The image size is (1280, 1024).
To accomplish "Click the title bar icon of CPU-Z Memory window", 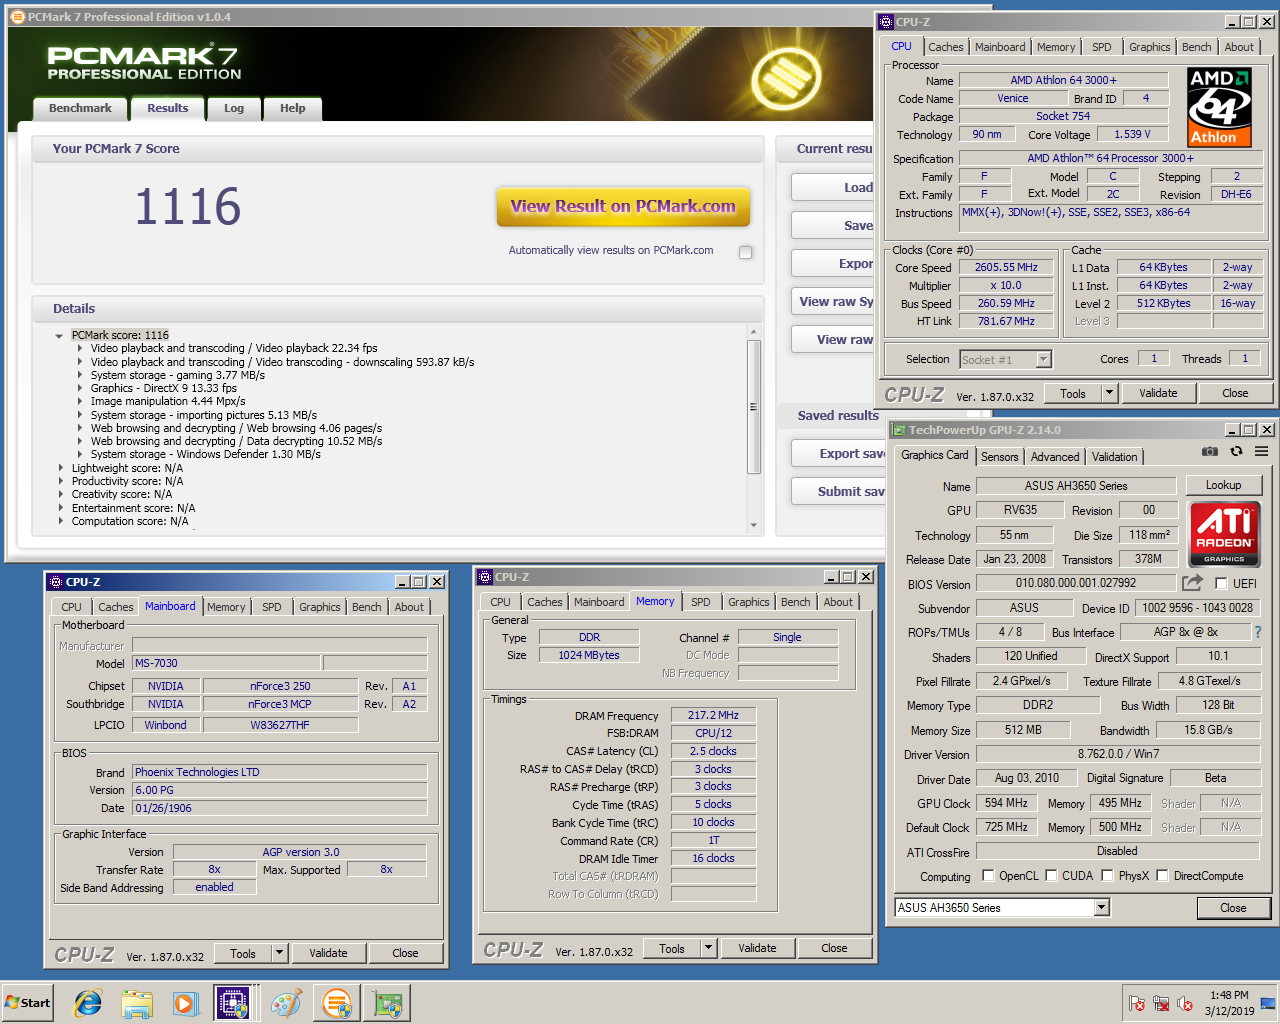I will tap(485, 577).
